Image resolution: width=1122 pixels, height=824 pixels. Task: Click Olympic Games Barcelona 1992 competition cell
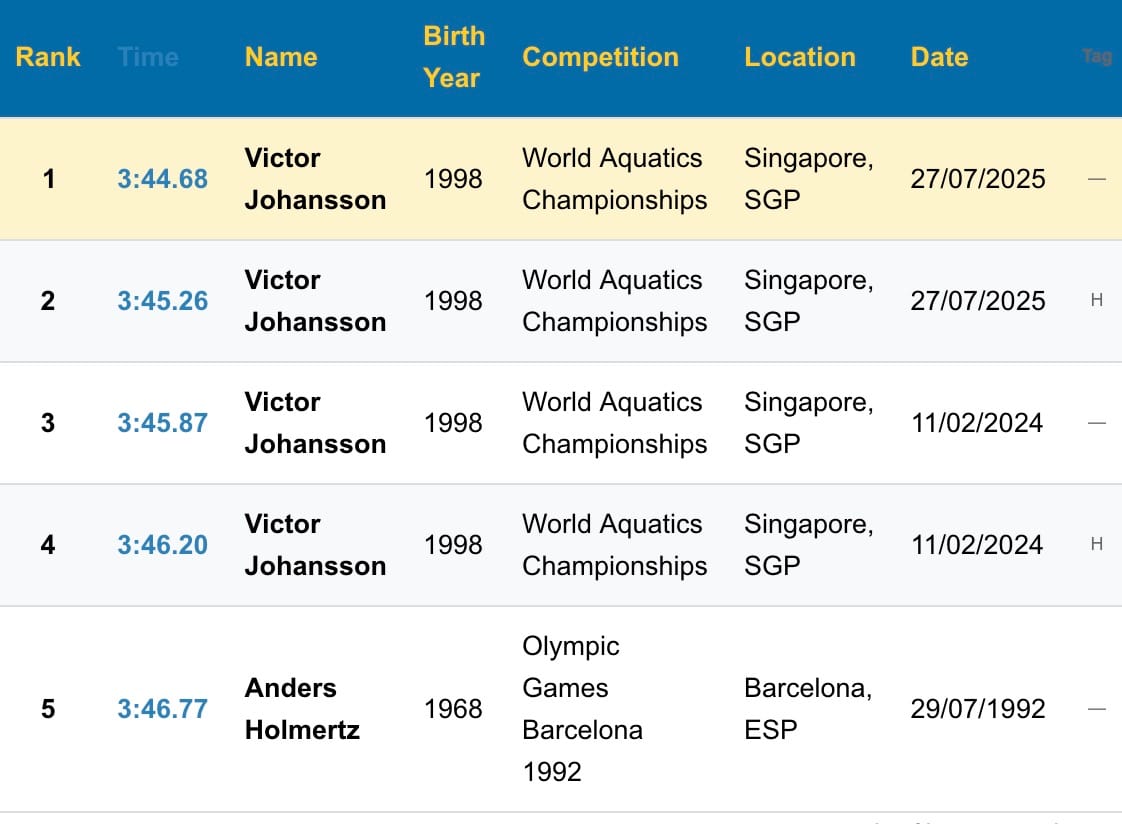(x=582, y=709)
